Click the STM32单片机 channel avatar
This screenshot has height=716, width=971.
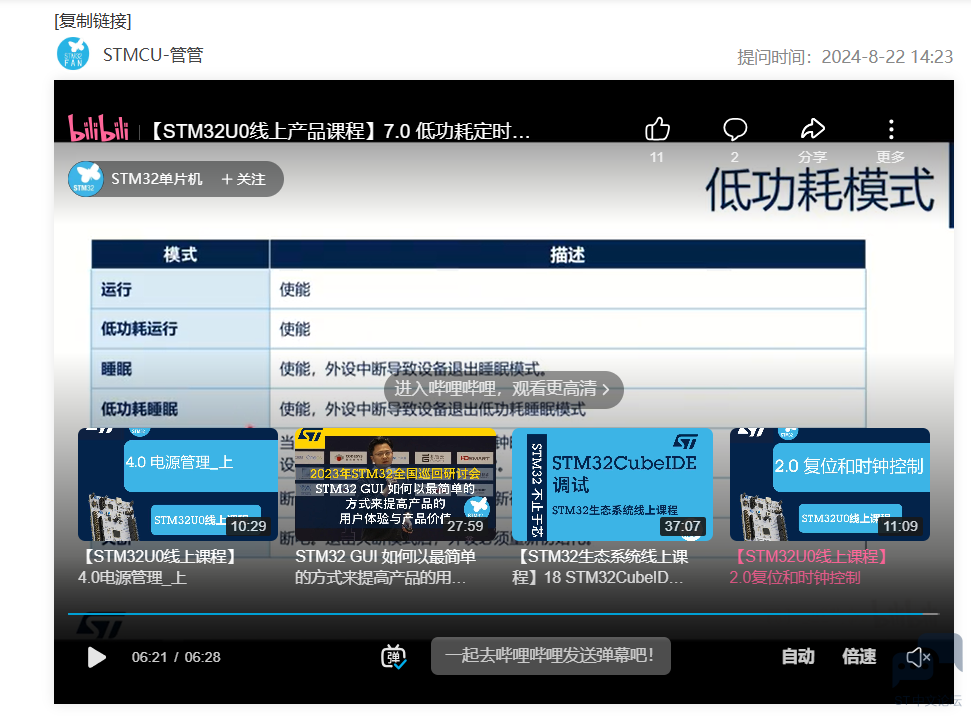pos(85,179)
